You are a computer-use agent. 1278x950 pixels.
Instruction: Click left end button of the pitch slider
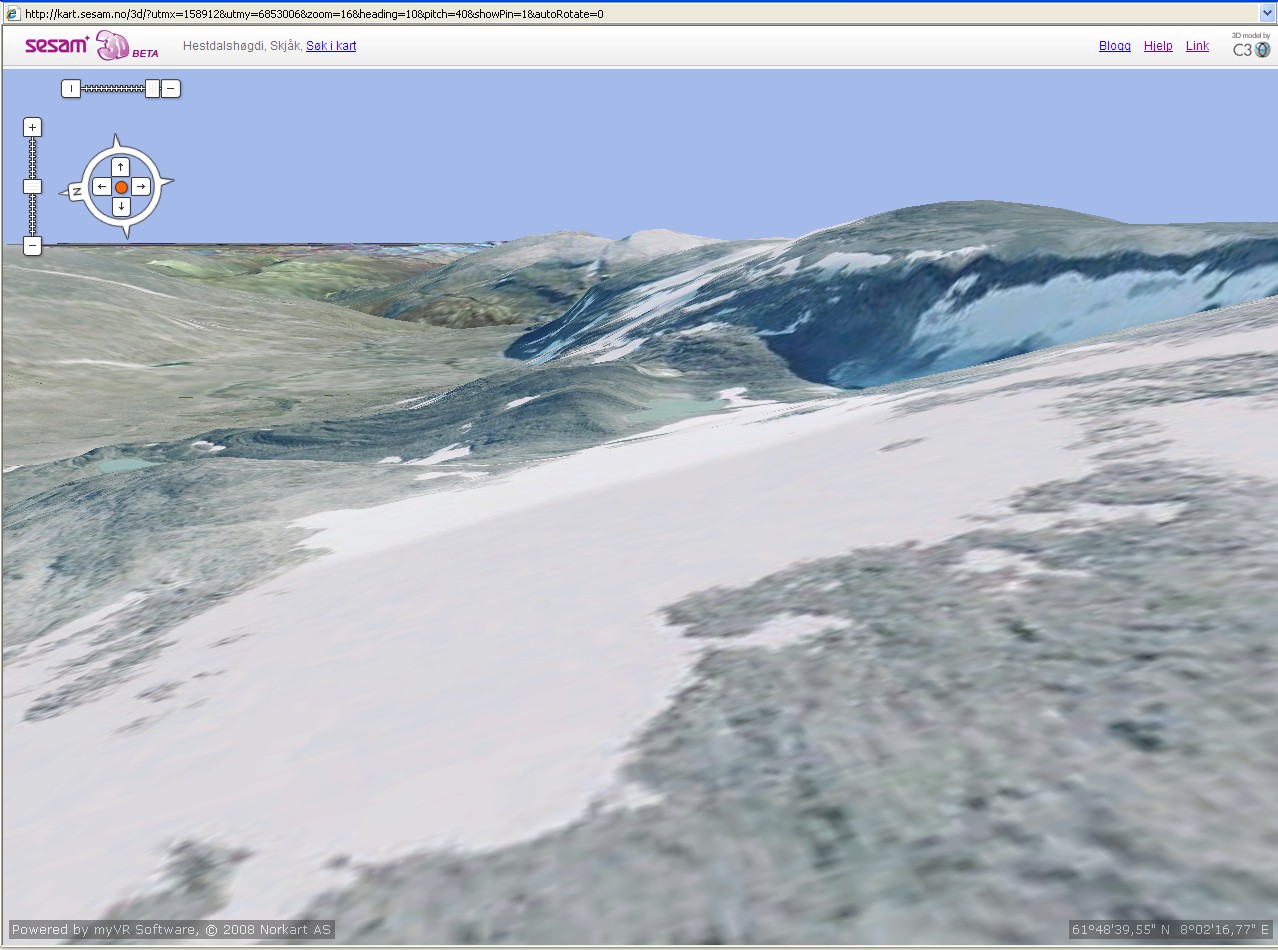[71, 89]
